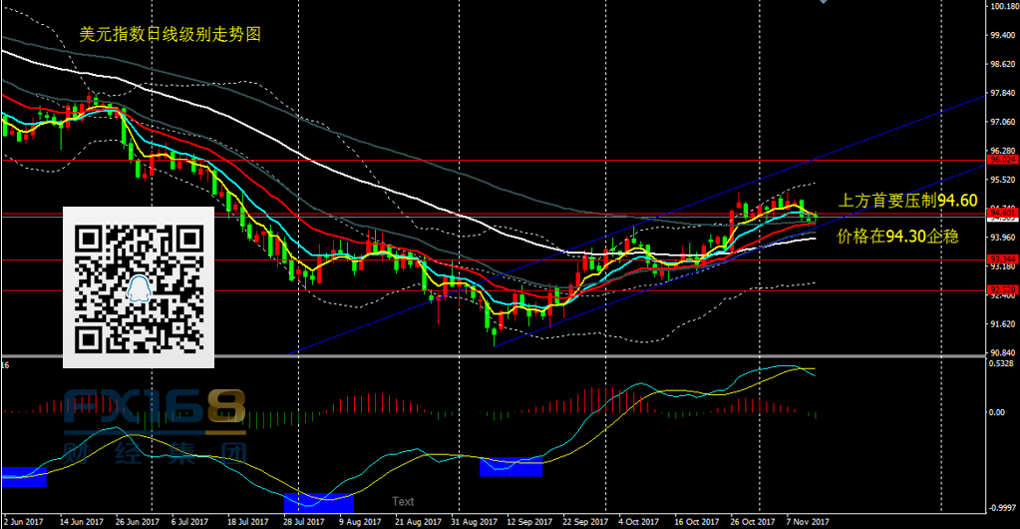Click the QR code image

tap(138, 287)
